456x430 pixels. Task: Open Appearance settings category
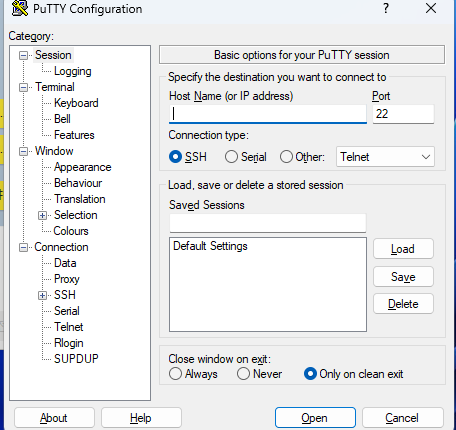point(83,167)
